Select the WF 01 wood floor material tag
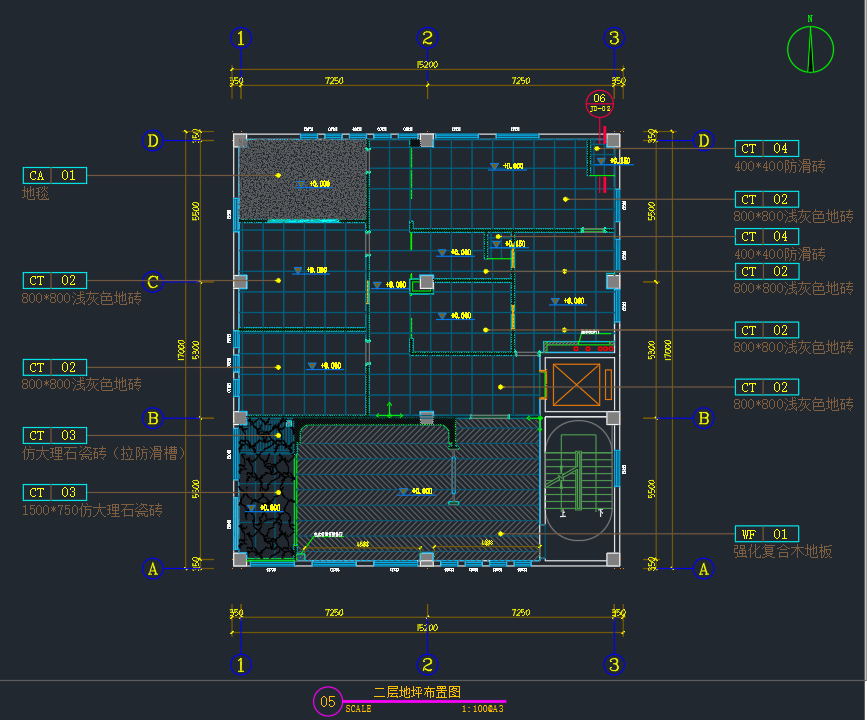 (766, 534)
